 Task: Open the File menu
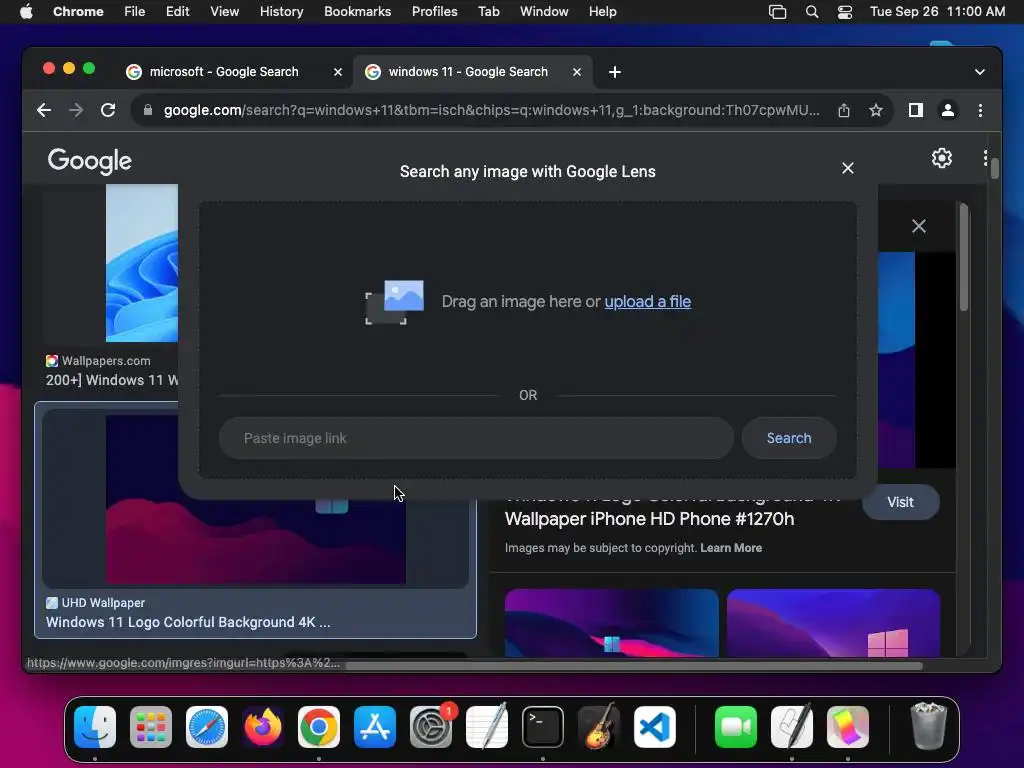pos(135,12)
